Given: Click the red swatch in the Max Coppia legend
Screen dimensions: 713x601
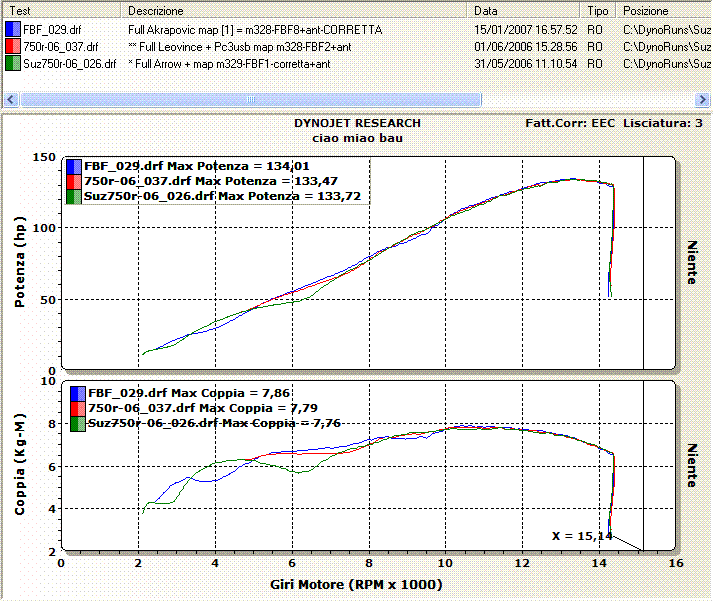Looking at the screenshot, I should point(78,409).
